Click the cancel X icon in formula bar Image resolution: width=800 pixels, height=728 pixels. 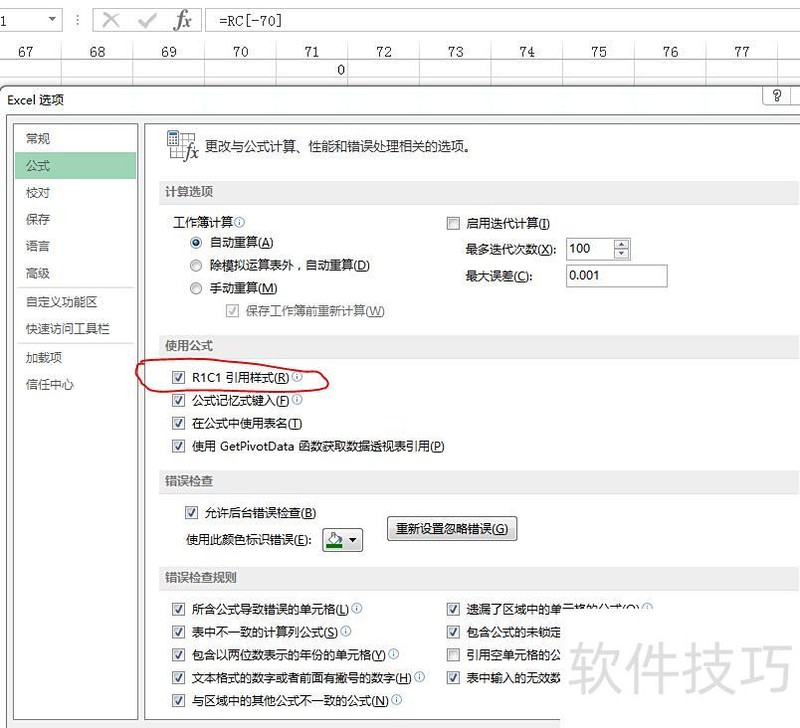click(112, 20)
